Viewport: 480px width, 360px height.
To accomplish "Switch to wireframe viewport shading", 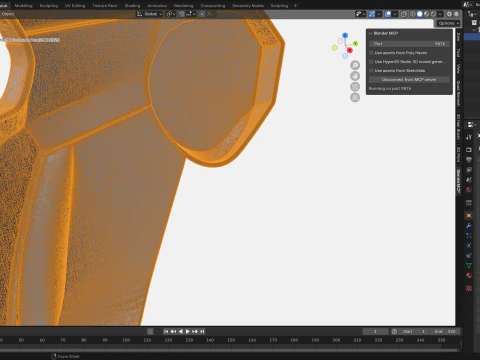I will (x=413, y=14).
